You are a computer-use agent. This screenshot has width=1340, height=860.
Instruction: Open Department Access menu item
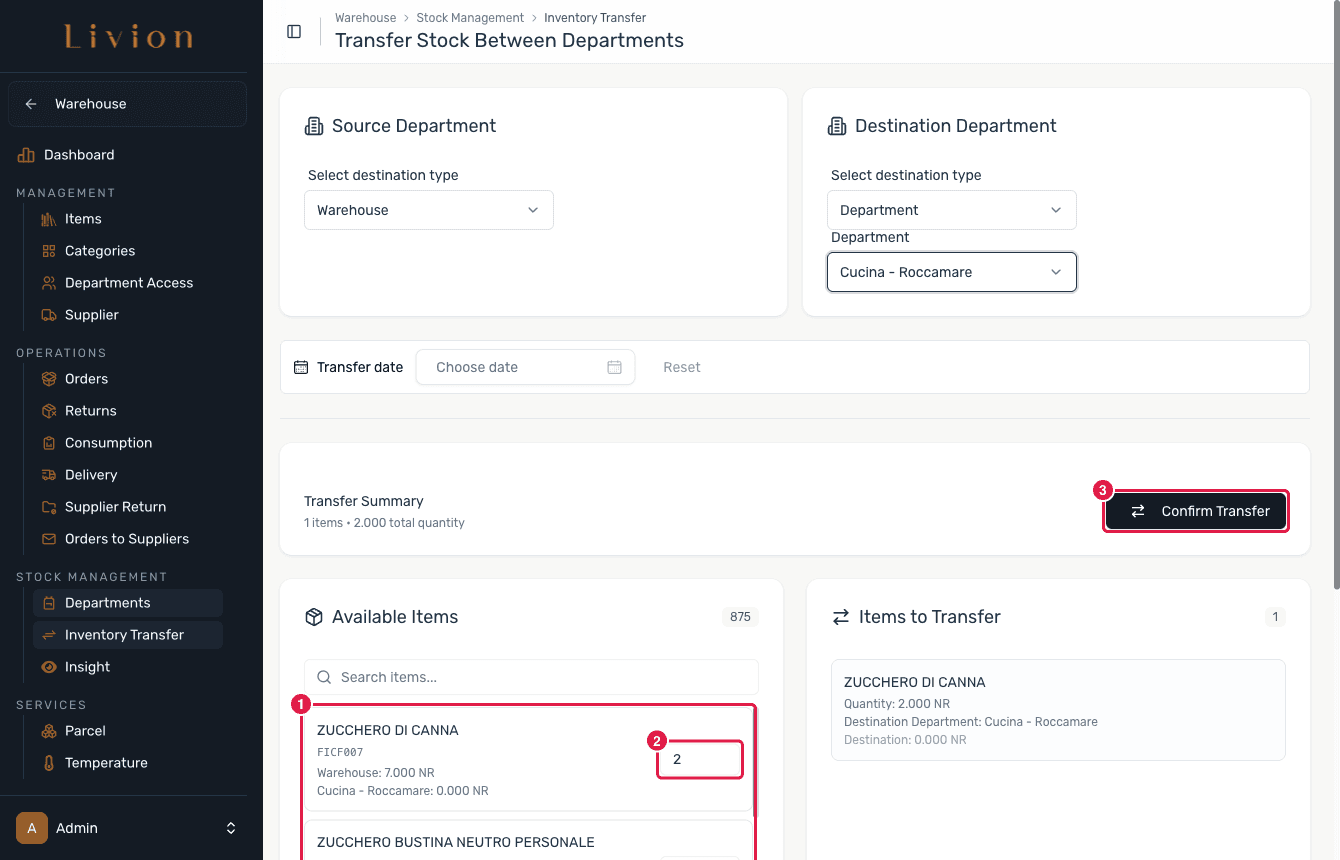[x=128, y=283]
